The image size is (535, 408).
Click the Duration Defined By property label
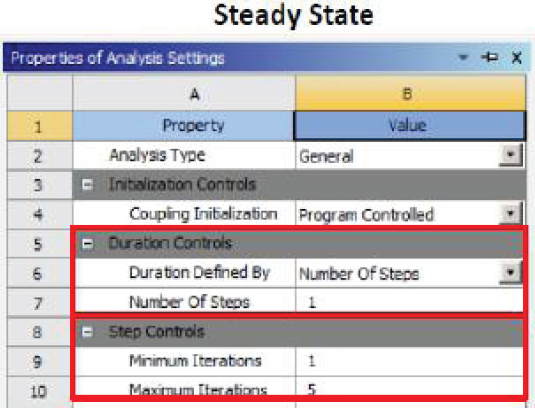point(200,273)
